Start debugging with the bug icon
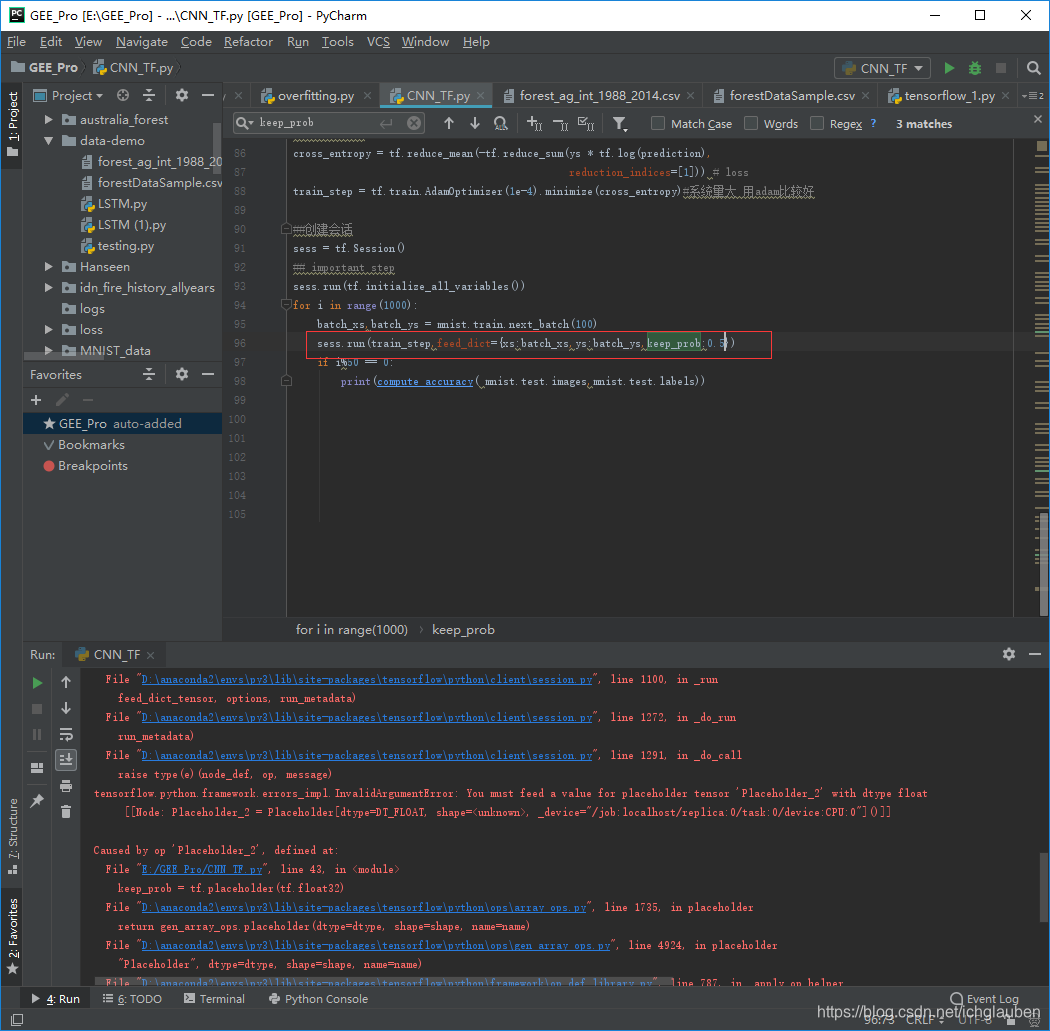The height and width of the screenshot is (1031, 1050). 975,68
